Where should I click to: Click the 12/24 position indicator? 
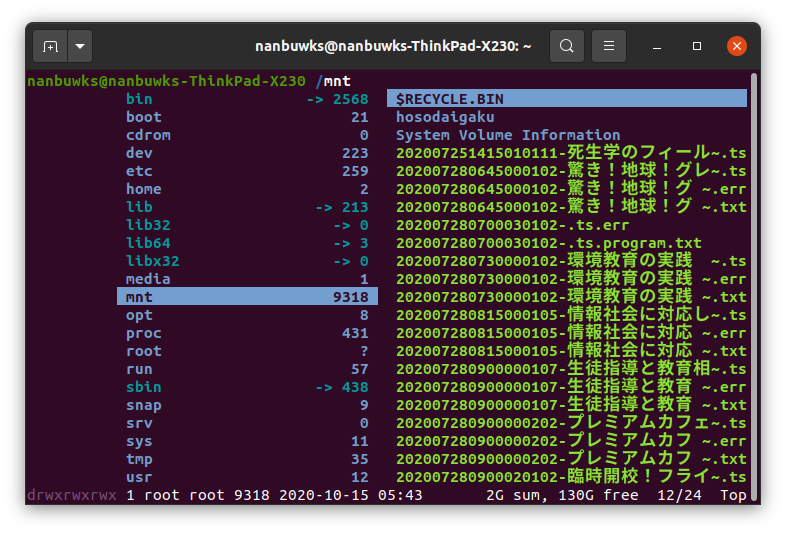(679, 495)
